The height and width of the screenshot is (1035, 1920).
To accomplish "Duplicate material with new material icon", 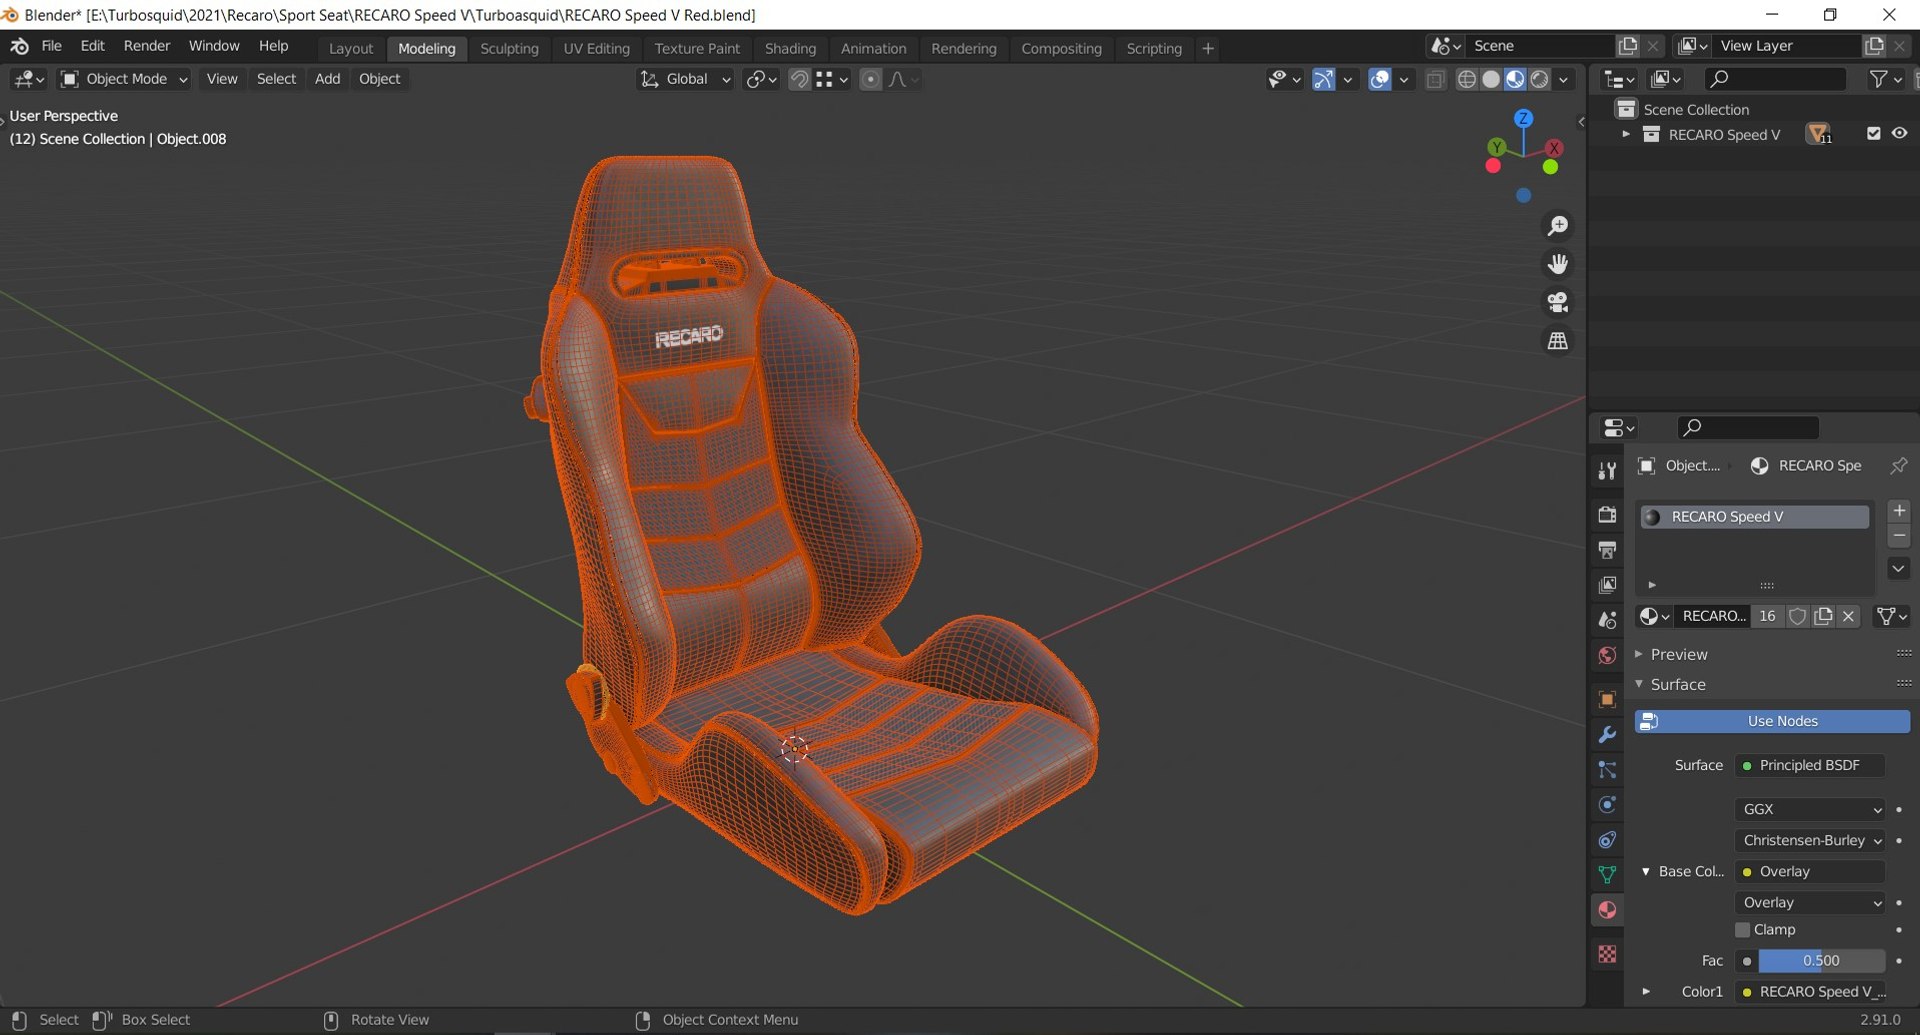I will [x=1823, y=616].
